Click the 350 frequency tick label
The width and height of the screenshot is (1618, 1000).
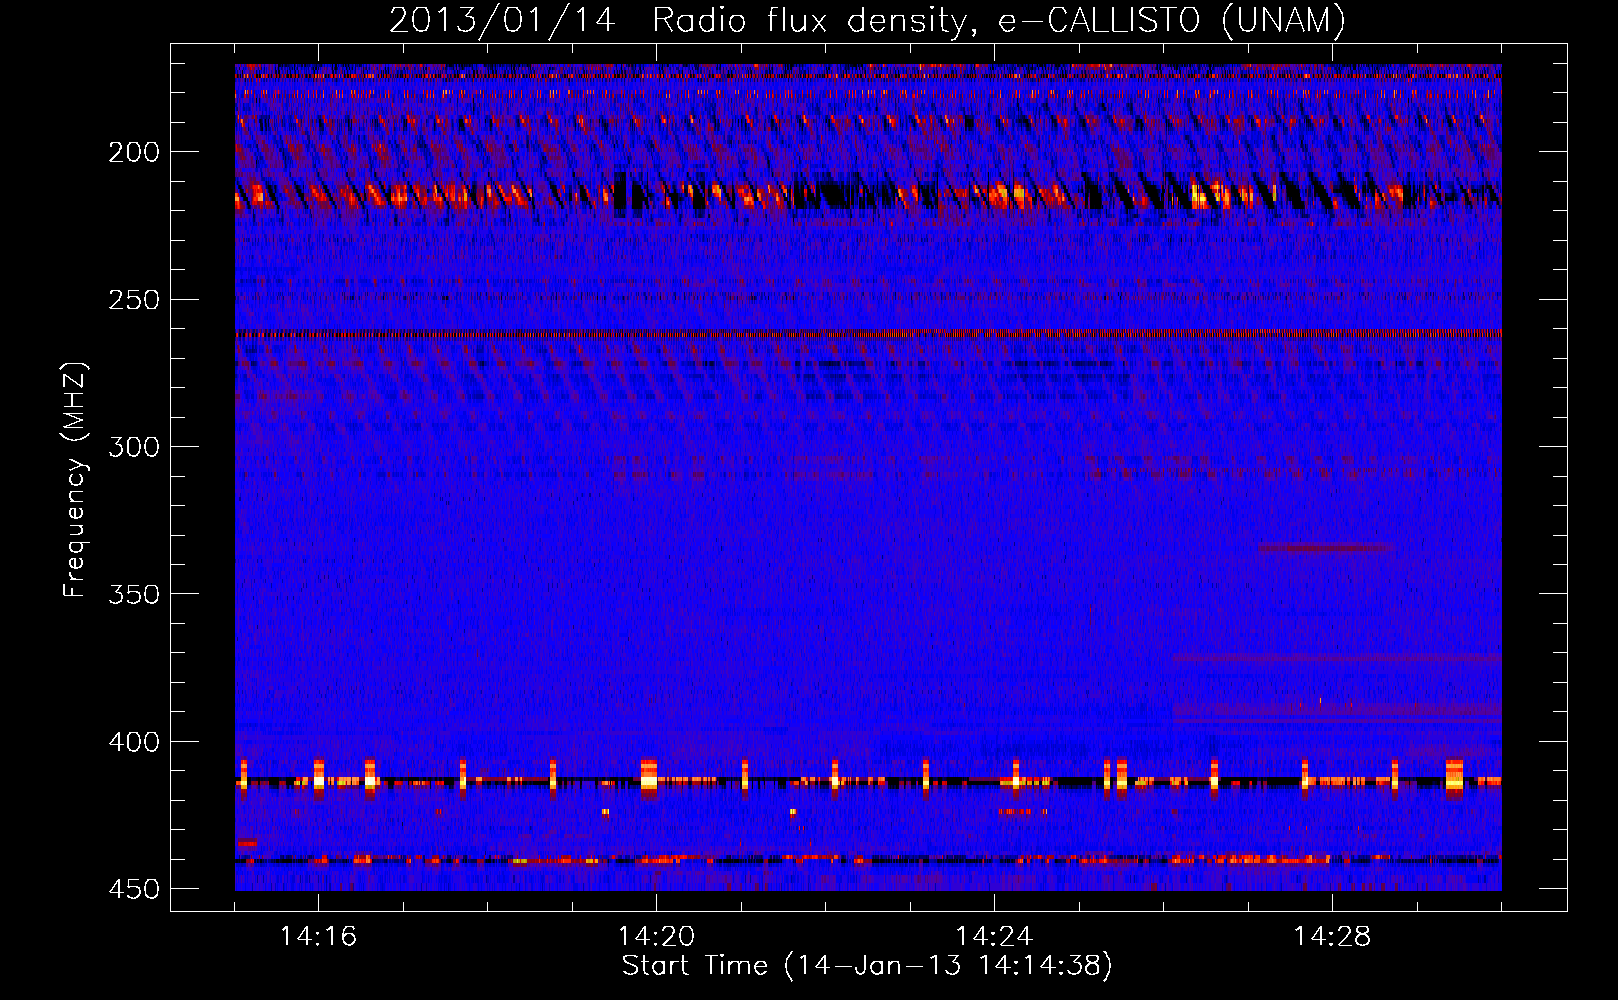click(x=134, y=594)
